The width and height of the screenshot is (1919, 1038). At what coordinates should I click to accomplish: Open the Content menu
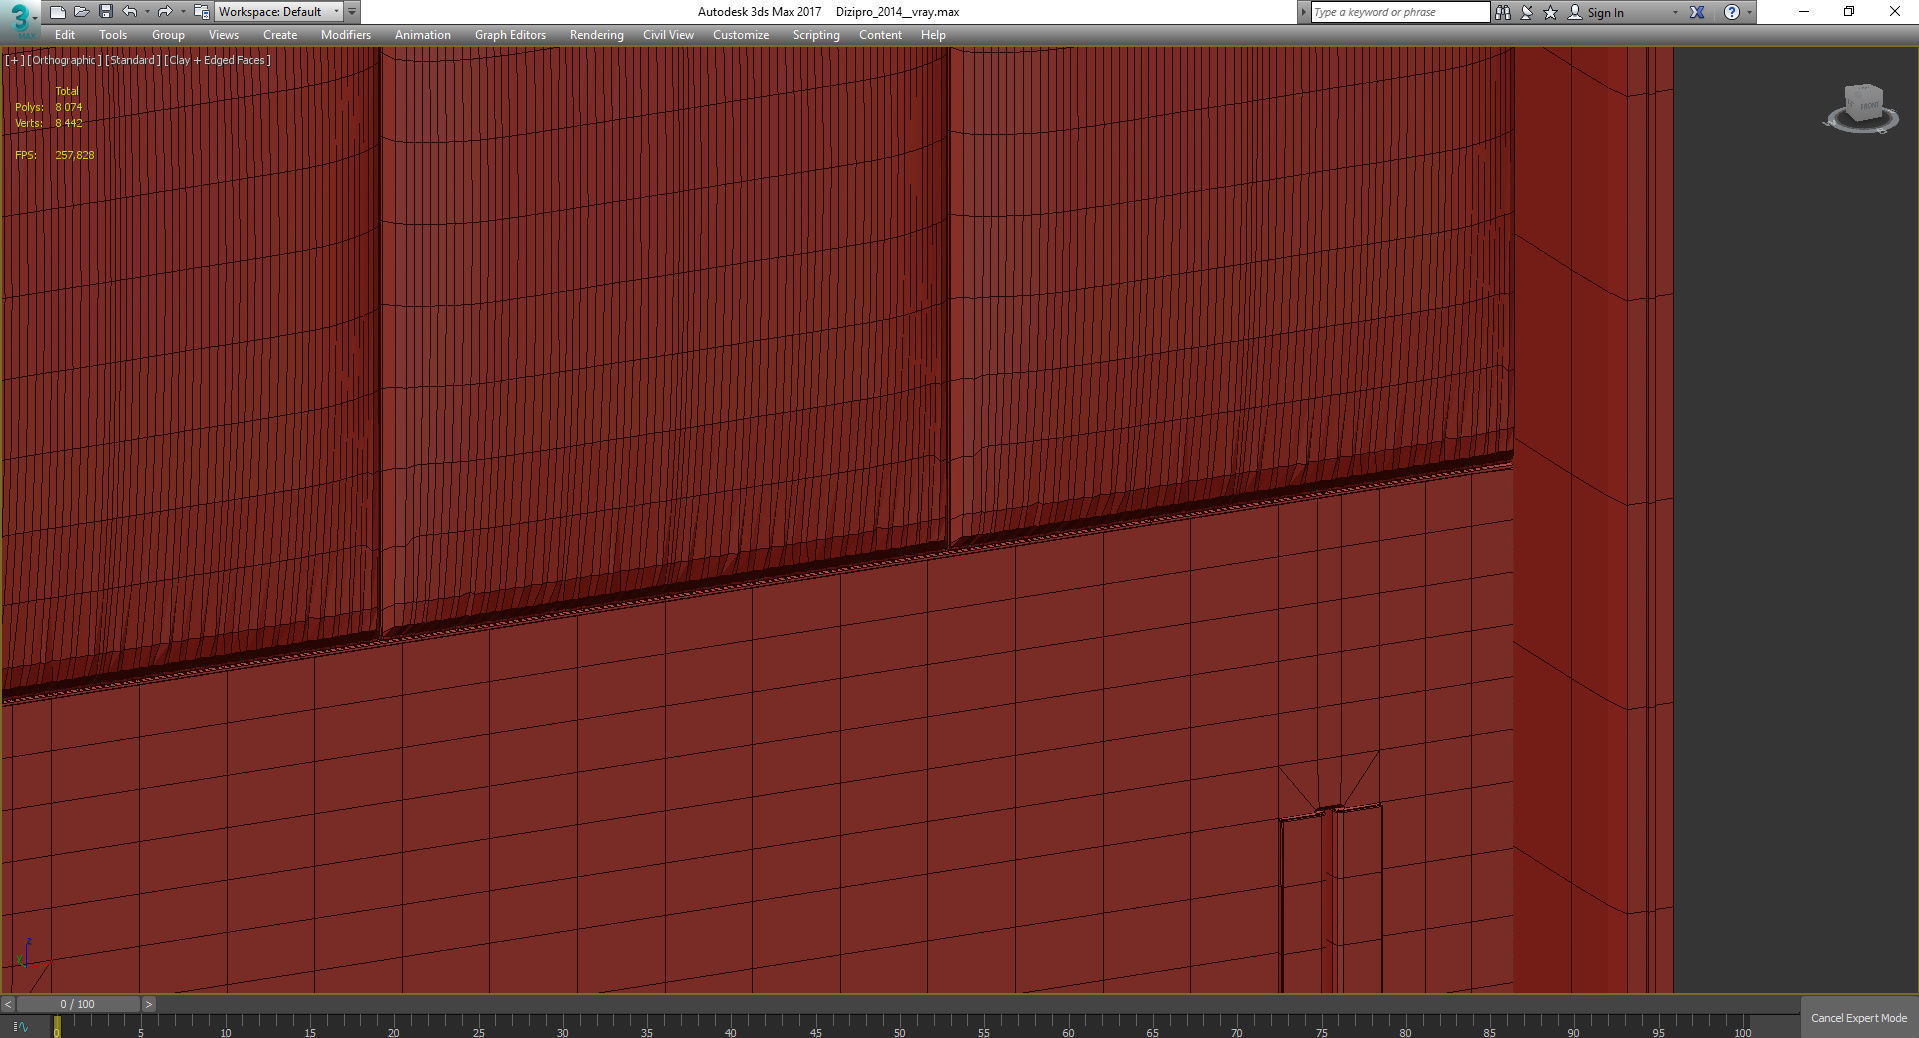(880, 35)
